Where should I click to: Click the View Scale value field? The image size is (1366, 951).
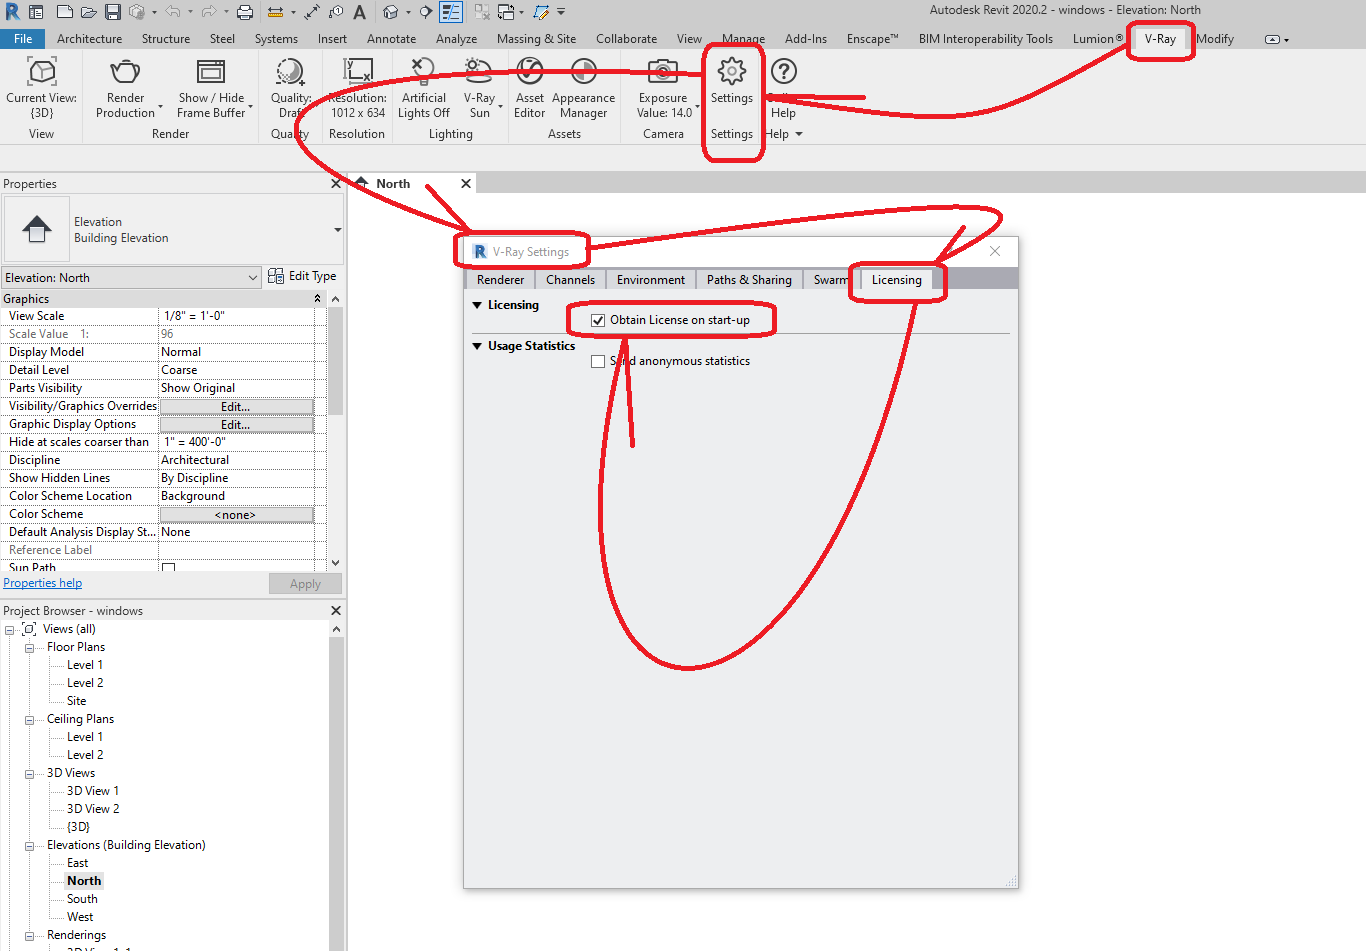pos(236,316)
